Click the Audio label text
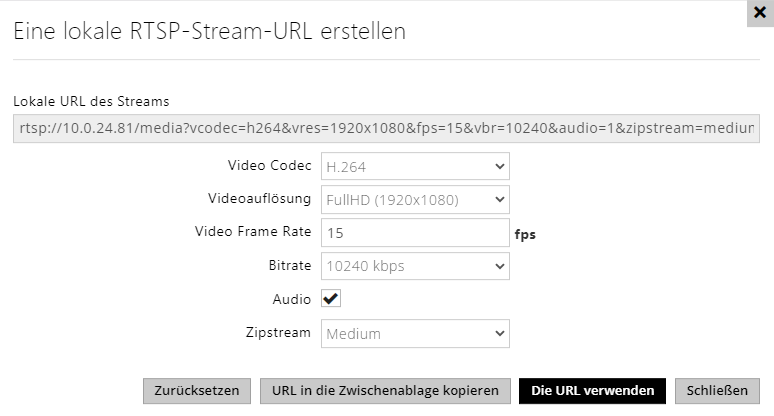Image resolution: width=774 pixels, height=416 pixels. pos(291,299)
